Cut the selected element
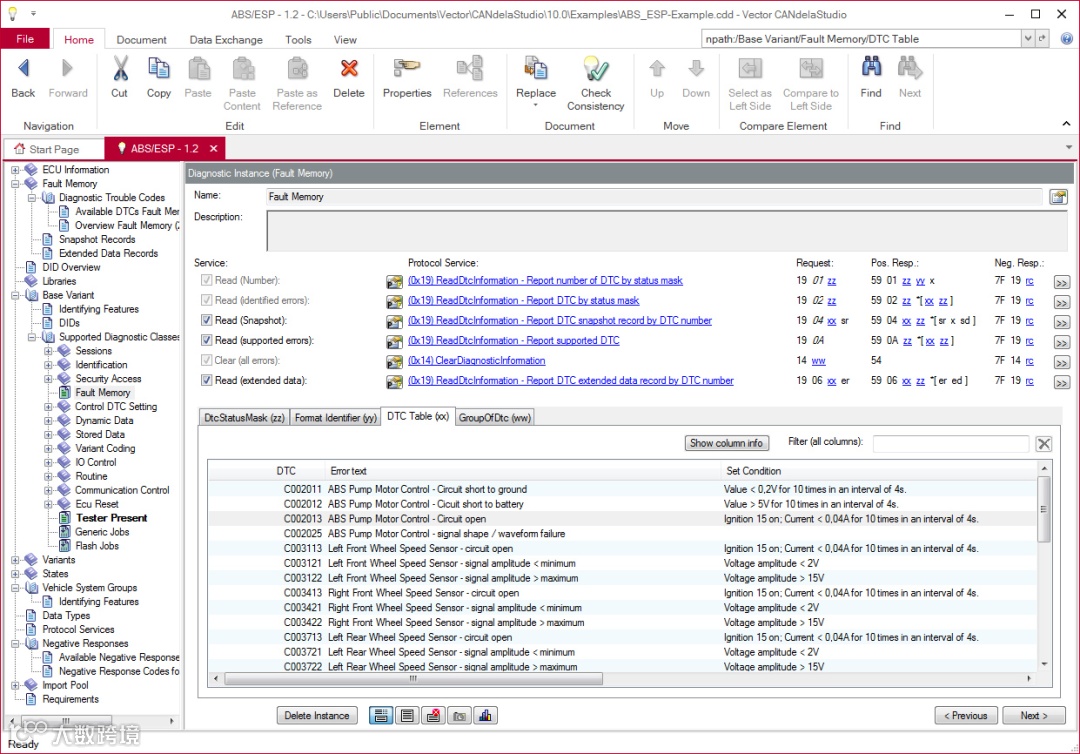Image resolution: width=1080 pixels, height=754 pixels. [x=119, y=78]
